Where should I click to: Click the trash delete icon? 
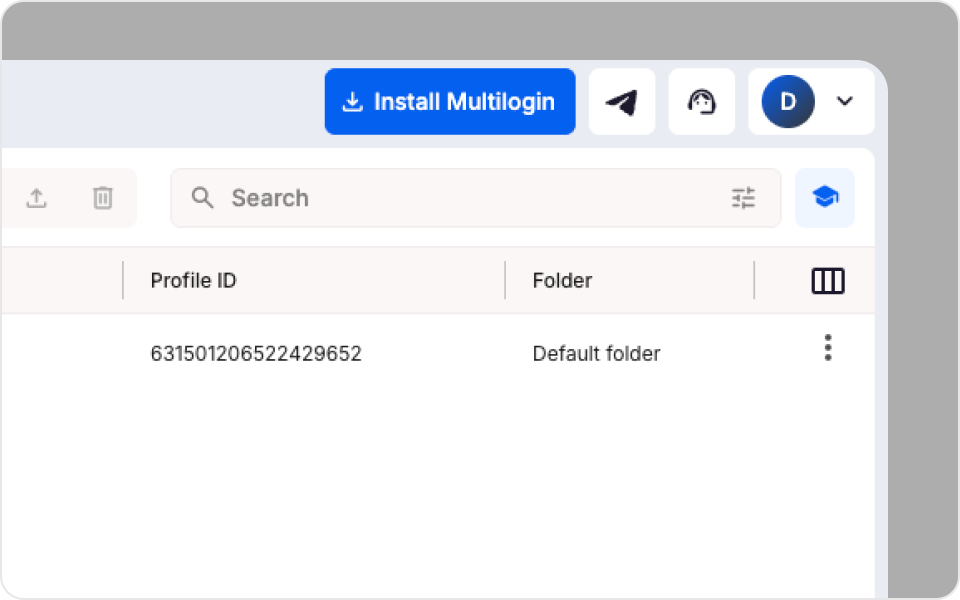[x=103, y=198]
